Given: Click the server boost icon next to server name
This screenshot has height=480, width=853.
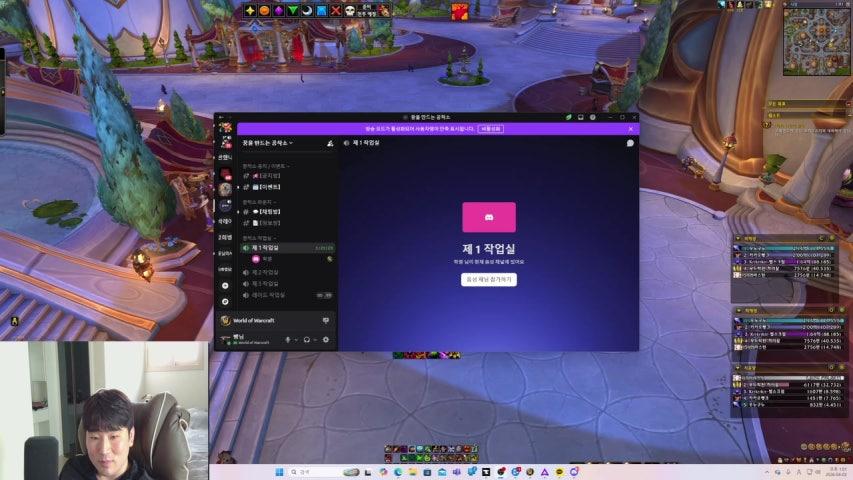Looking at the screenshot, I should [x=330, y=143].
